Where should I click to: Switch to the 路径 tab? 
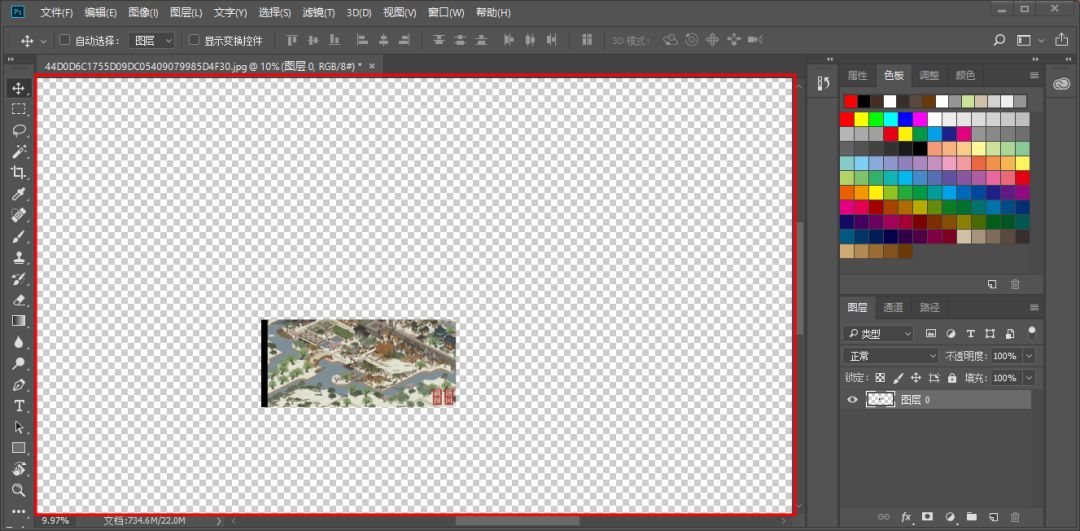[x=929, y=307]
